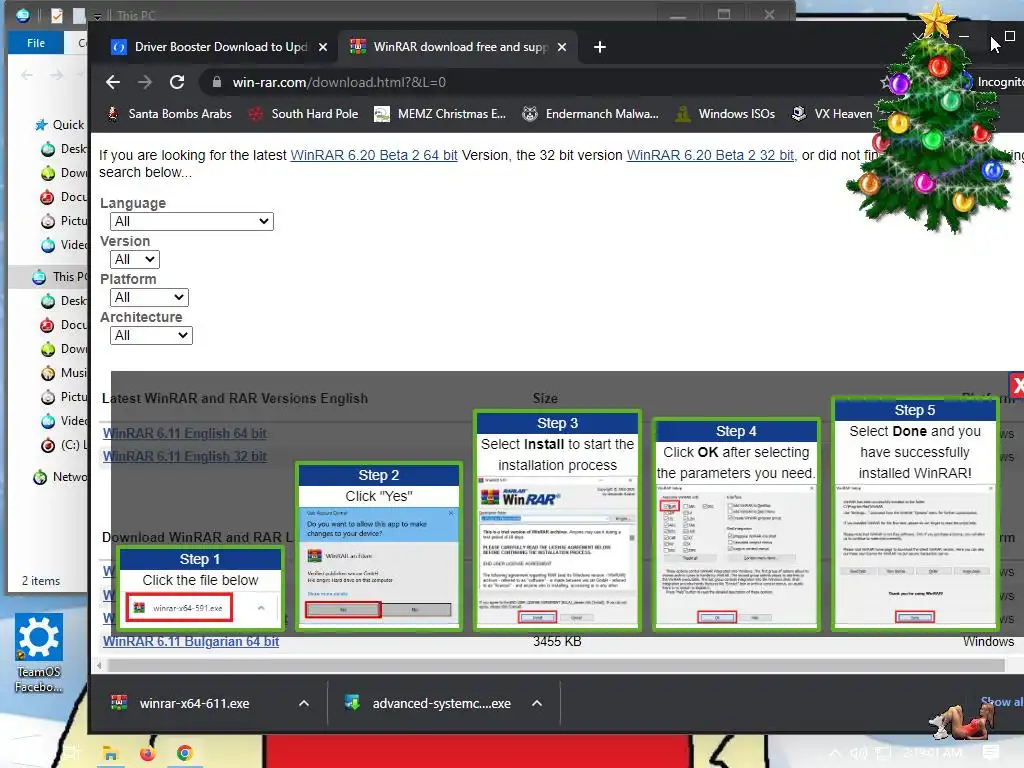The width and height of the screenshot is (1024, 768).
Task: Open the Endermanch Malware bookmark
Action: [x=591, y=114]
